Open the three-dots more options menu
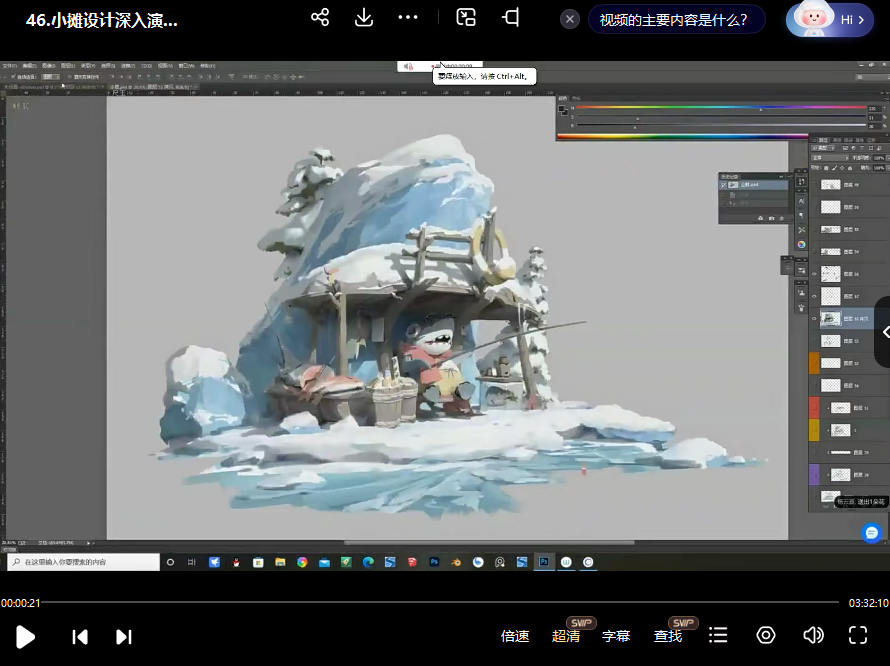Viewport: 890px width, 666px height. (408, 18)
